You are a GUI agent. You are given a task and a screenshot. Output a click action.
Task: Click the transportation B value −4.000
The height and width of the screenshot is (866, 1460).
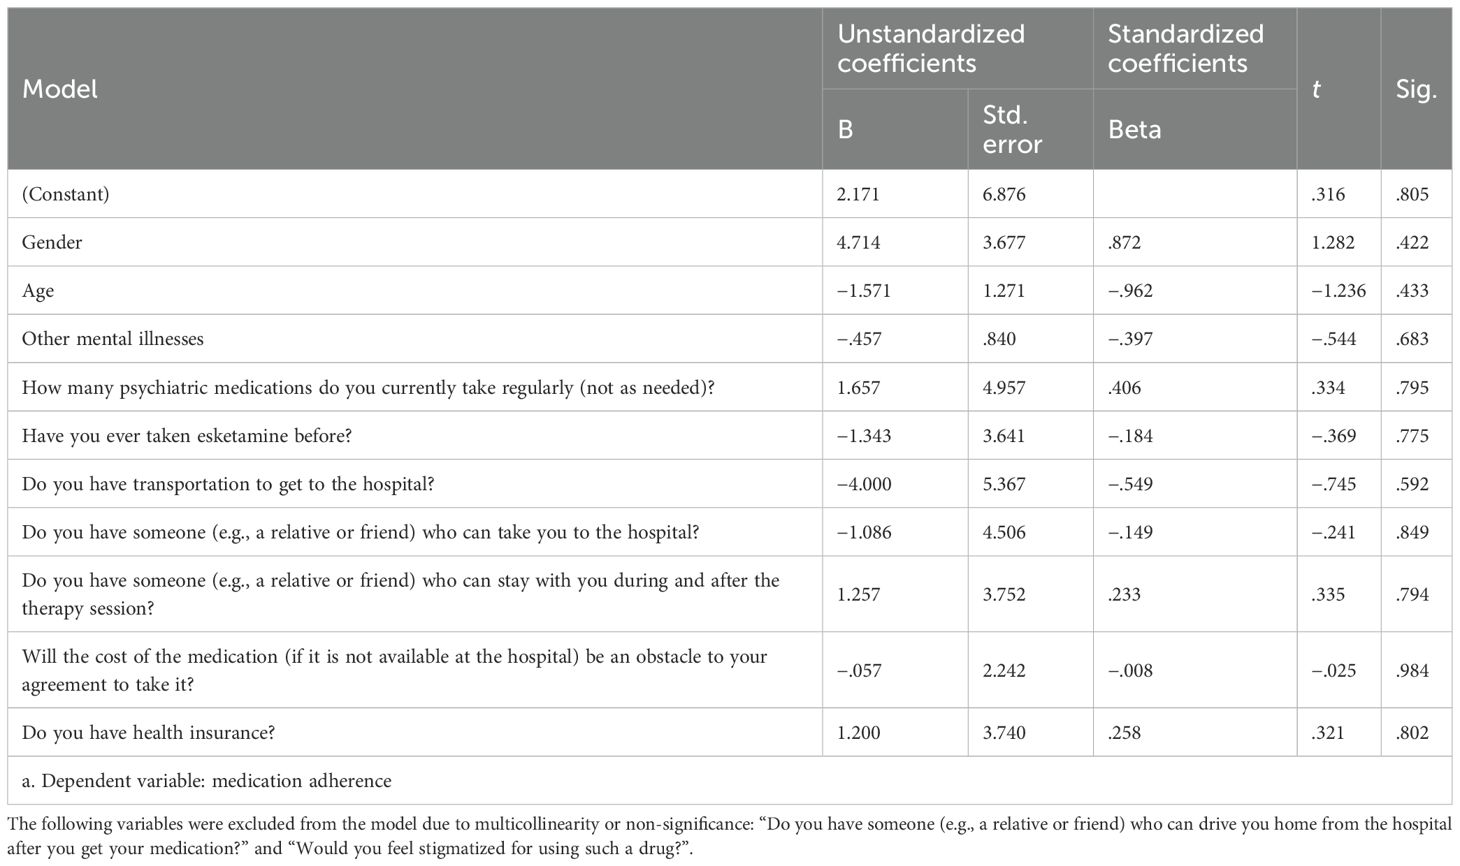(x=864, y=484)
